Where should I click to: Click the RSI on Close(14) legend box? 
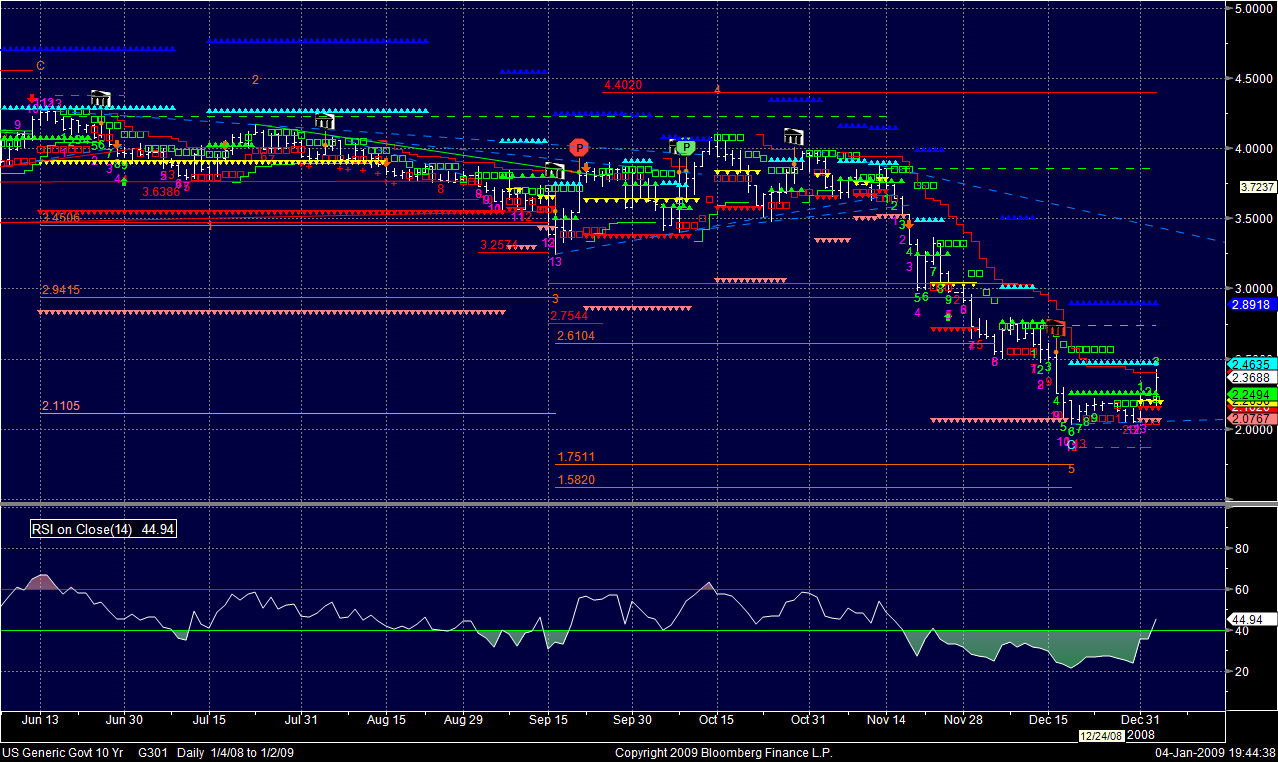[x=104, y=529]
